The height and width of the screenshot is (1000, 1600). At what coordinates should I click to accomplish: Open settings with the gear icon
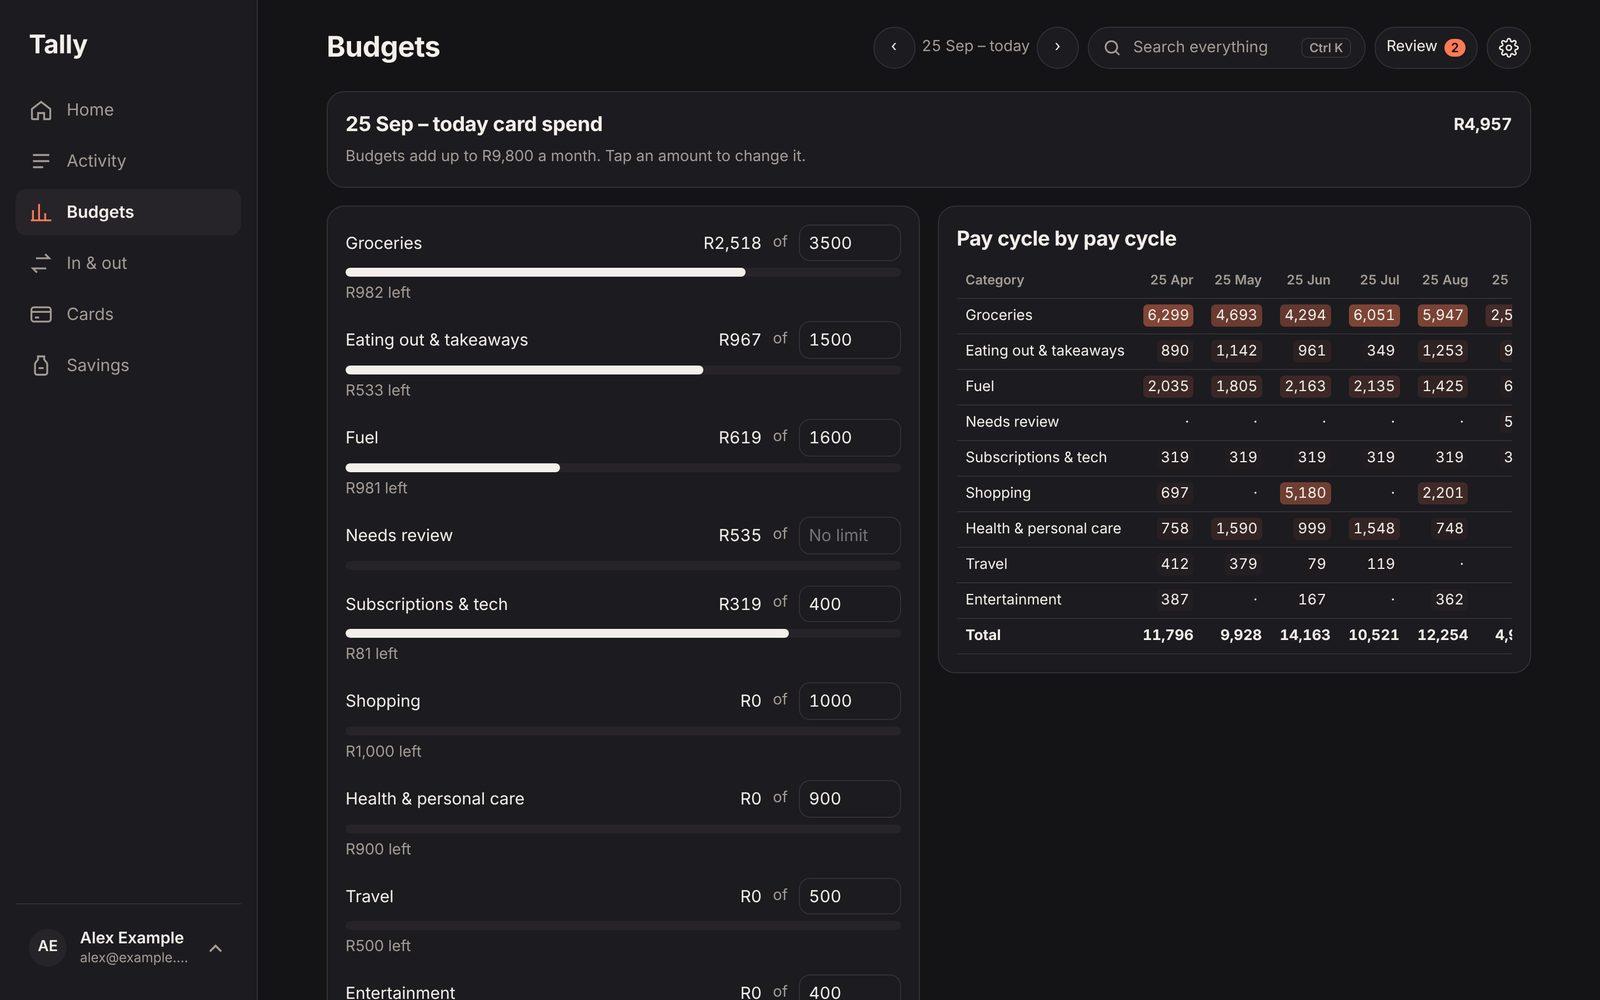pyautogui.click(x=1508, y=48)
